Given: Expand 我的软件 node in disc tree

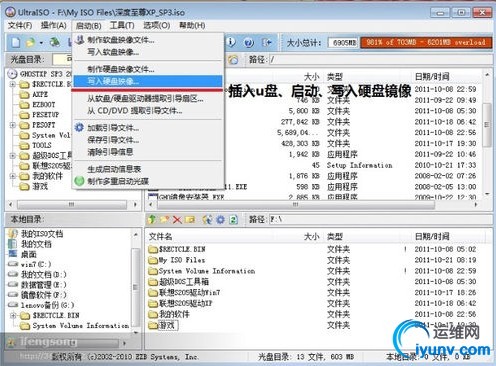Looking at the screenshot, I should (x=12, y=176).
